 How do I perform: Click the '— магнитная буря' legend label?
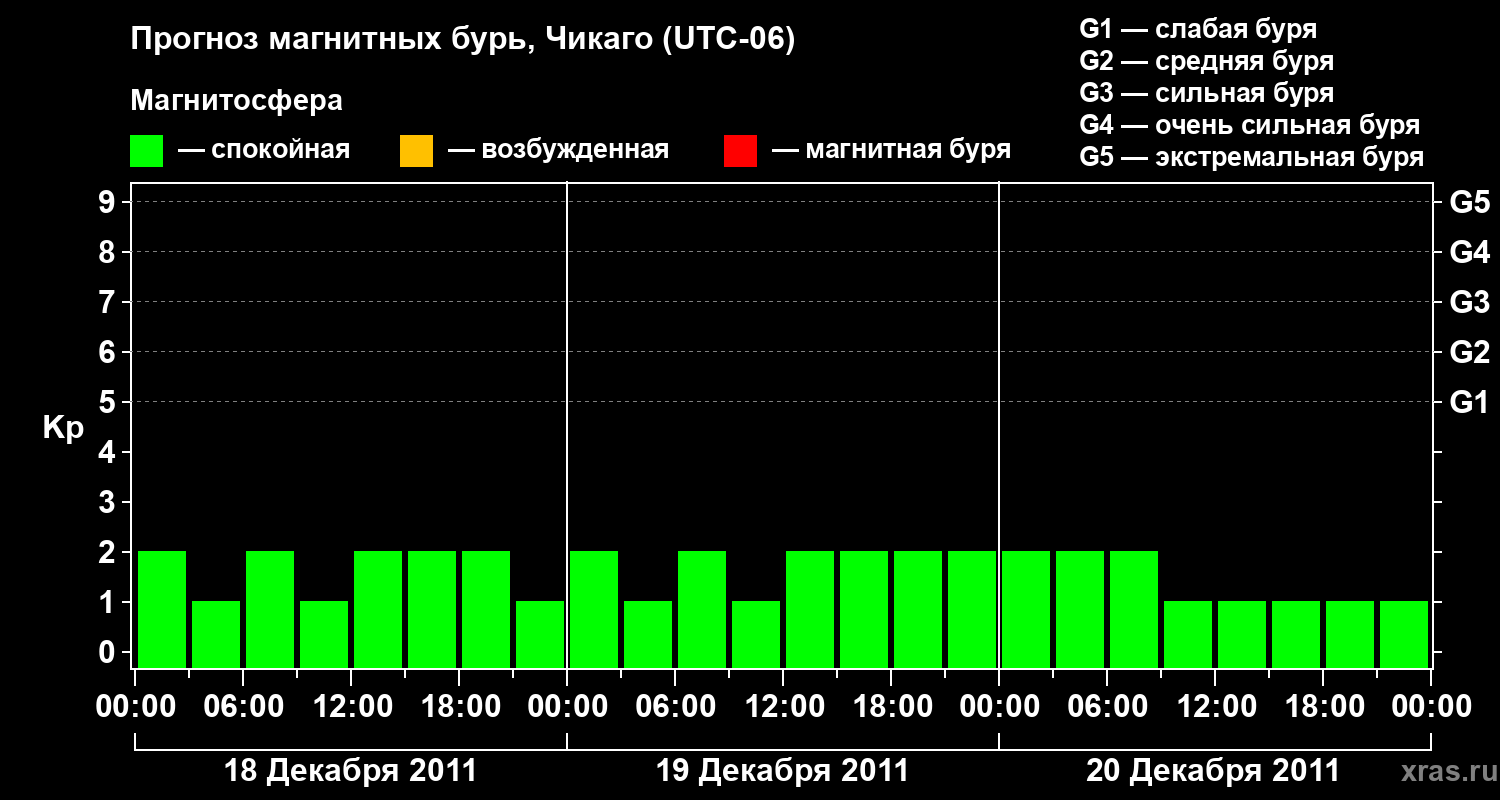coord(891,151)
